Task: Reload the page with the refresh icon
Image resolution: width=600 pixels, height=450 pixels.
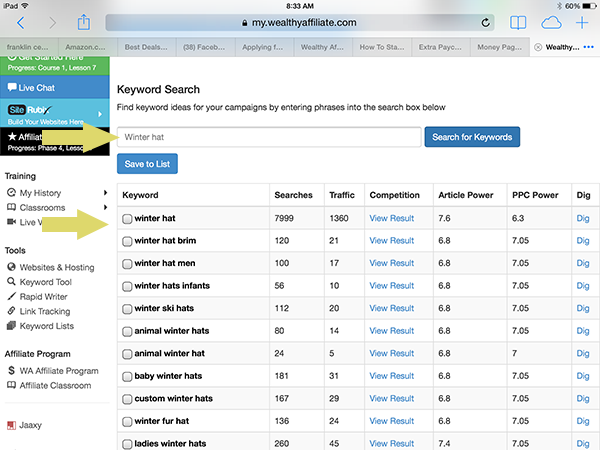Action: tap(485, 23)
